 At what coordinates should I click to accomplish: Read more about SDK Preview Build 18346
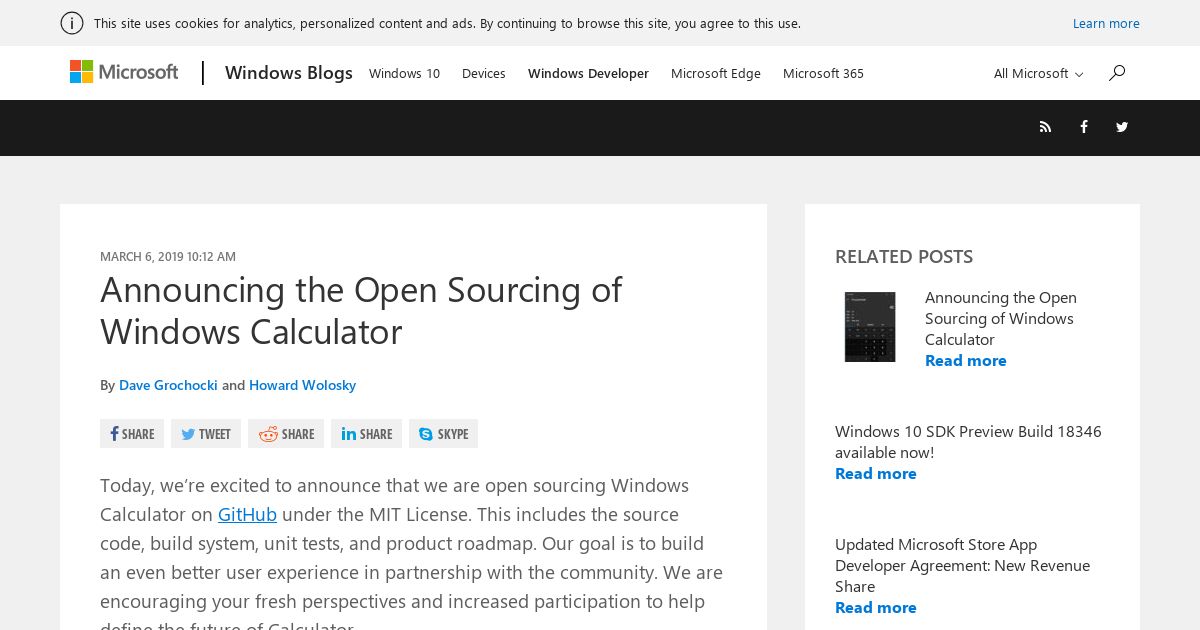coord(876,473)
